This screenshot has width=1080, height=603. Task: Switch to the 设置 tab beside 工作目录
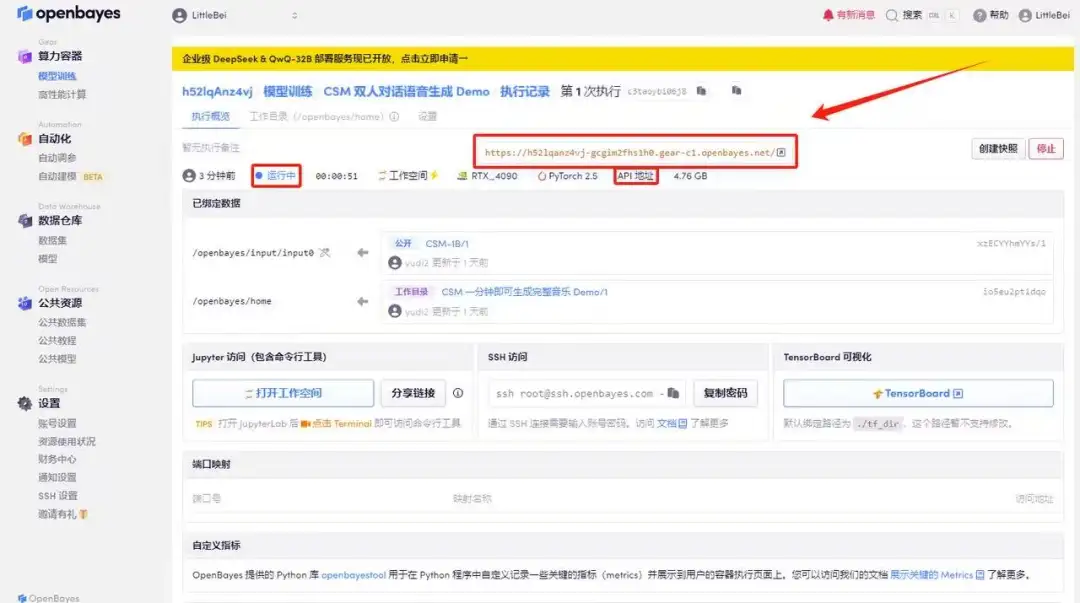pos(428,116)
